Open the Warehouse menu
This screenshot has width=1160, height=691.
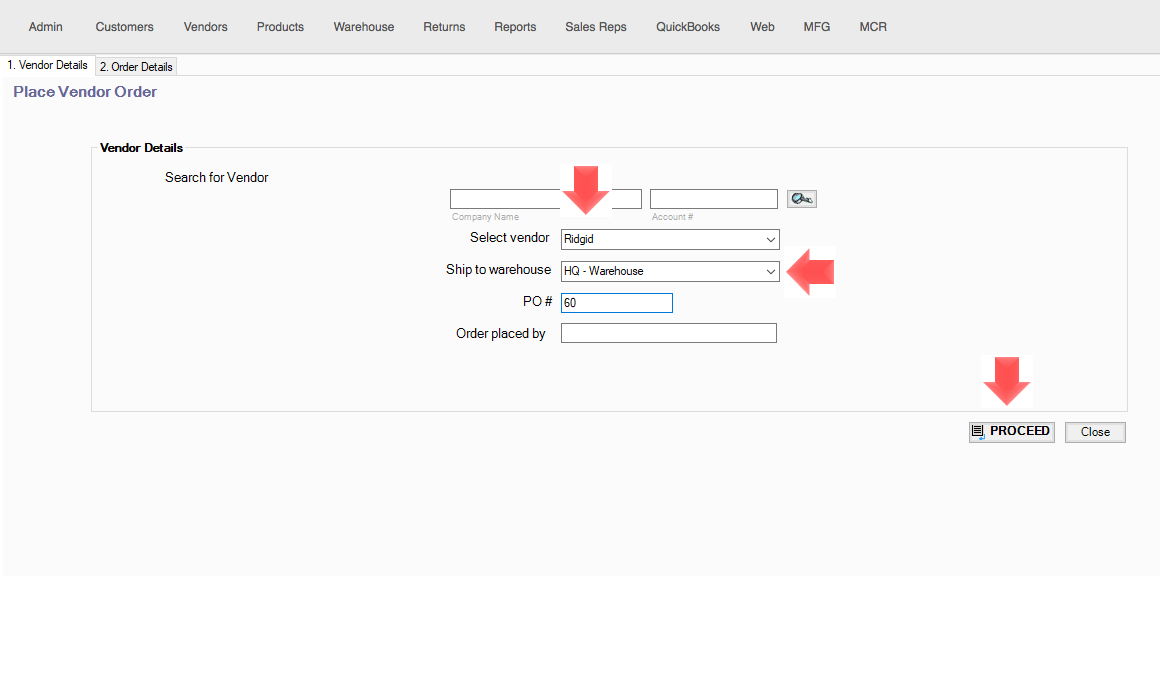(364, 27)
